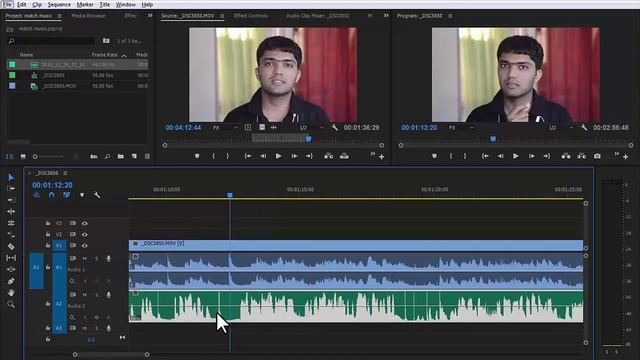Open Program monitor Fit zoom dropdown
This screenshot has width=640, height=360.
pos(461,128)
